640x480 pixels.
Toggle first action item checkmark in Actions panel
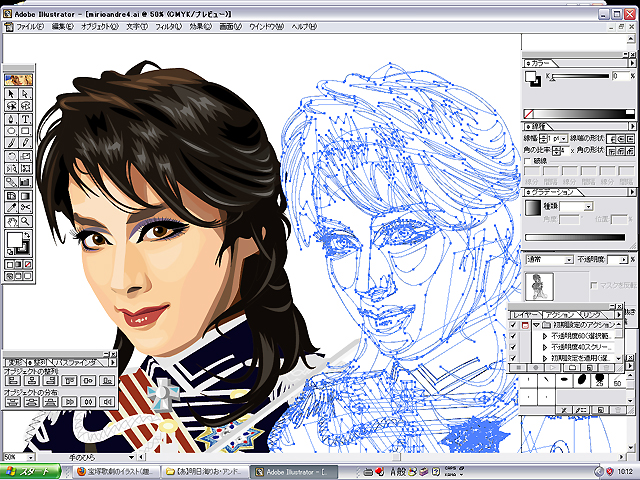[x=514, y=325]
